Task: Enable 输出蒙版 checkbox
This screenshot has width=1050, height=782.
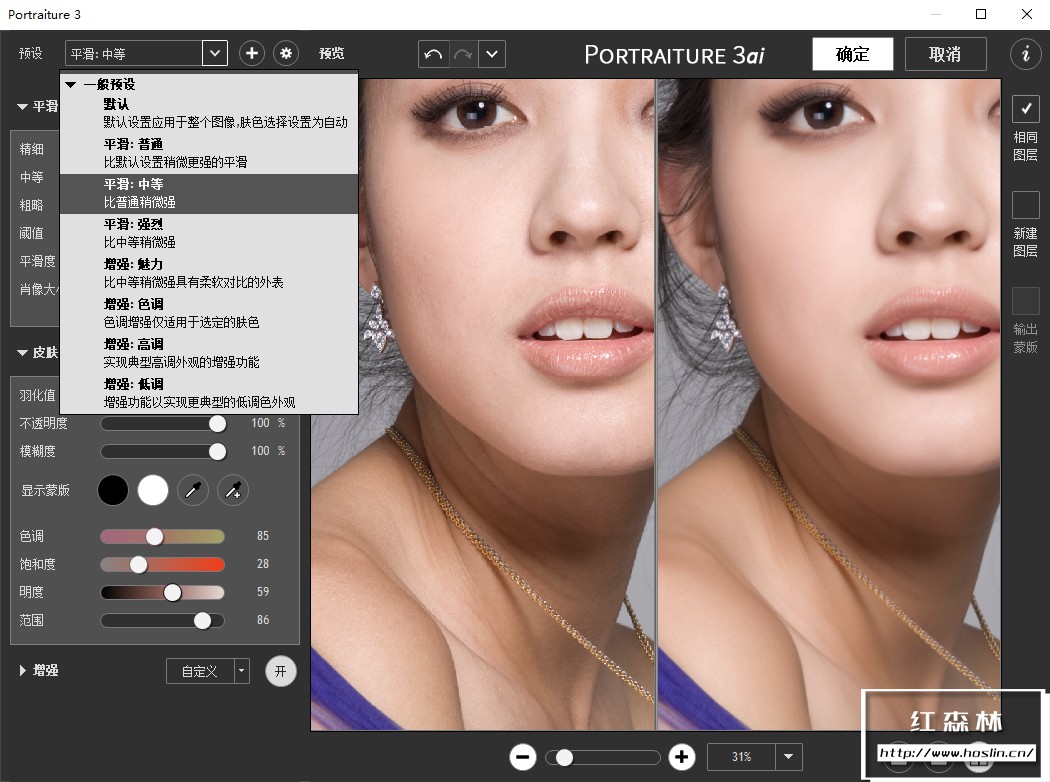Action: tap(1025, 301)
